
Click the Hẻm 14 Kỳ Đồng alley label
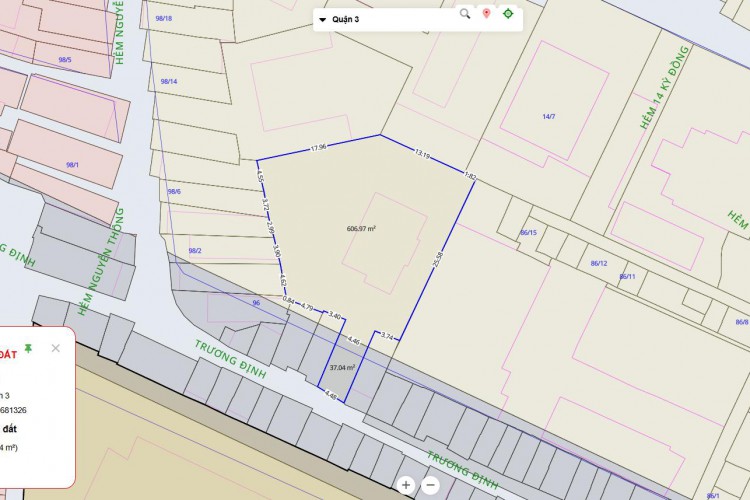click(x=665, y=88)
